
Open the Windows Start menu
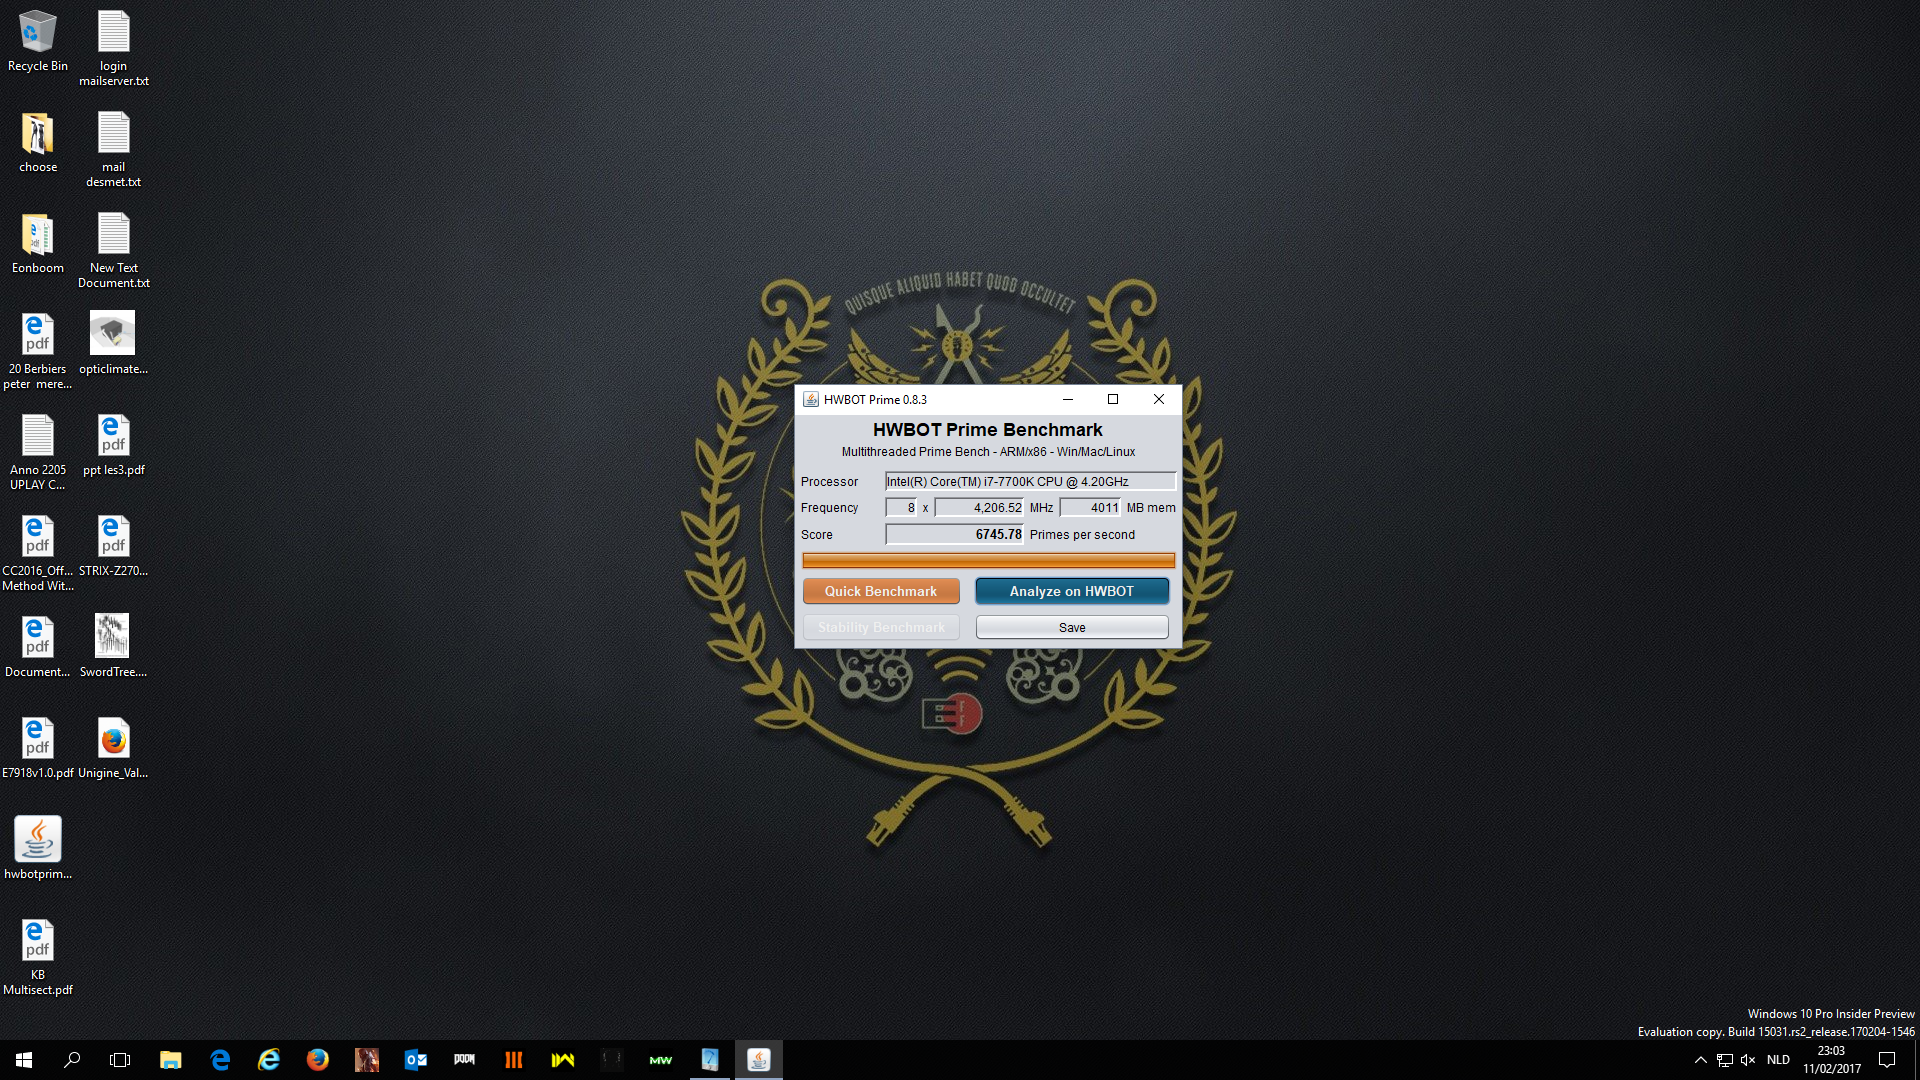click(24, 1060)
